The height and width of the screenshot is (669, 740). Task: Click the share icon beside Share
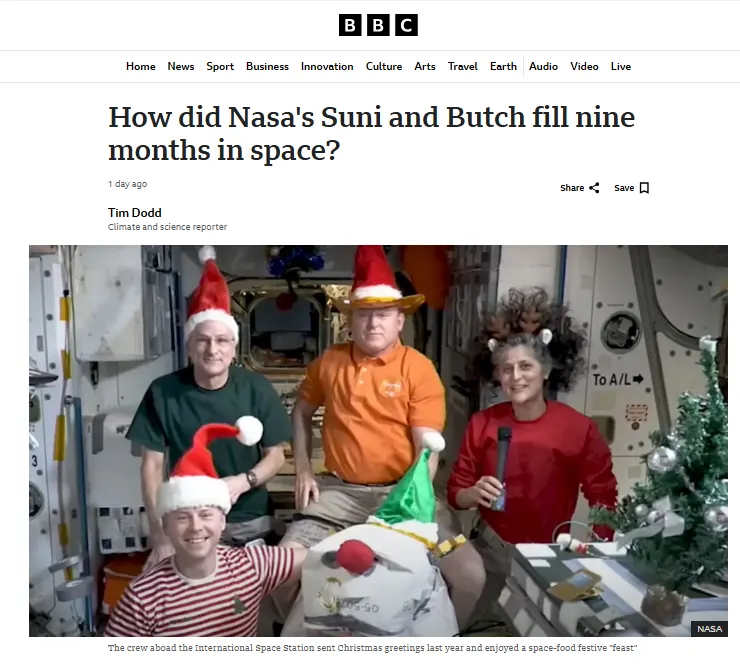tap(595, 188)
